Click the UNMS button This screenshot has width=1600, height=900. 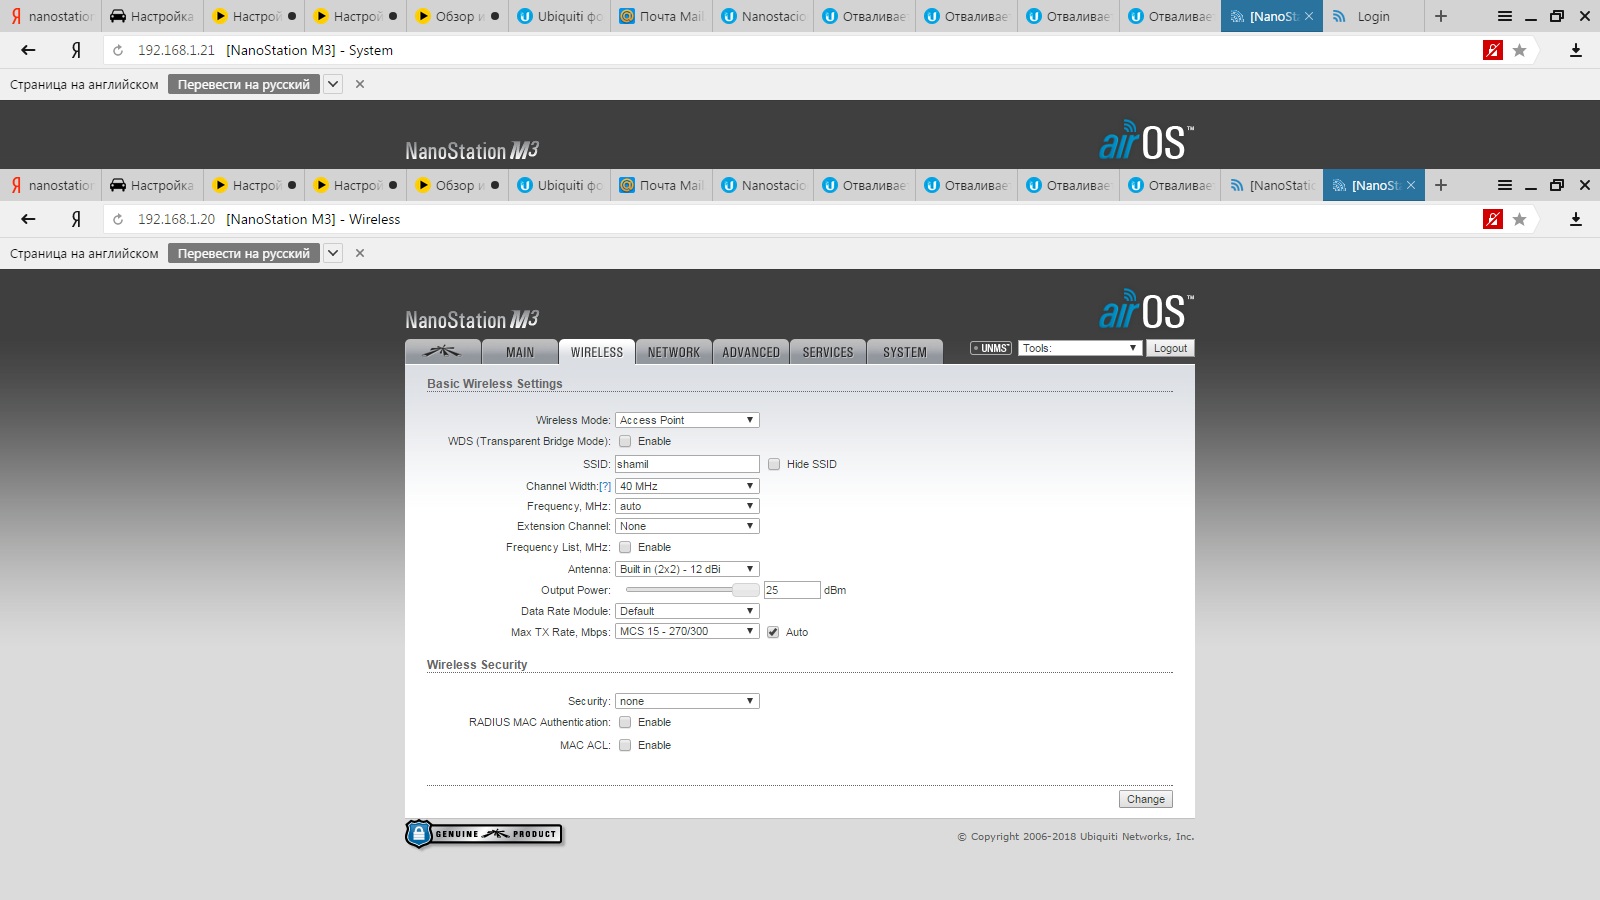pos(991,348)
